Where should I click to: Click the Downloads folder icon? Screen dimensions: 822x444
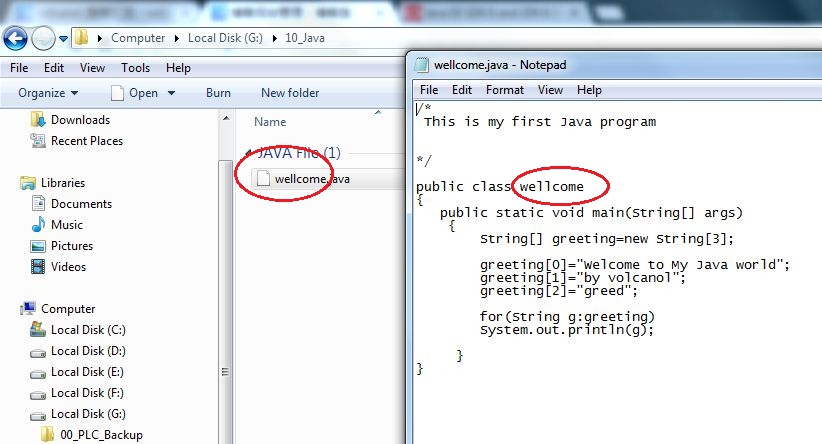[x=38, y=120]
